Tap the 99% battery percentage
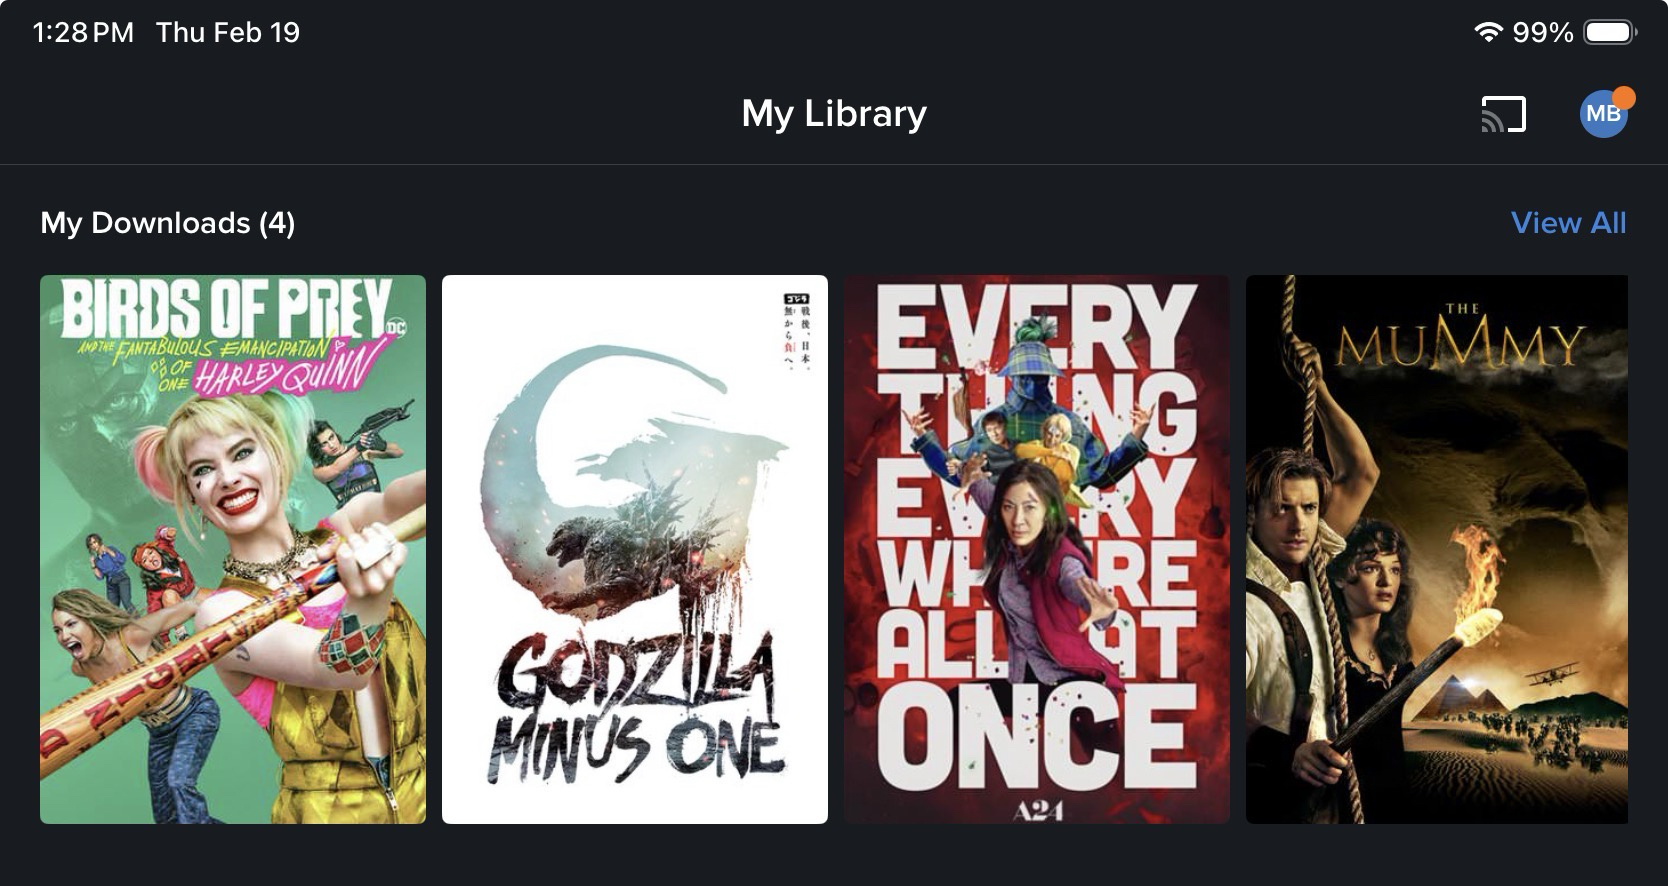This screenshot has height=886, width=1668. tap(1542, 32)
